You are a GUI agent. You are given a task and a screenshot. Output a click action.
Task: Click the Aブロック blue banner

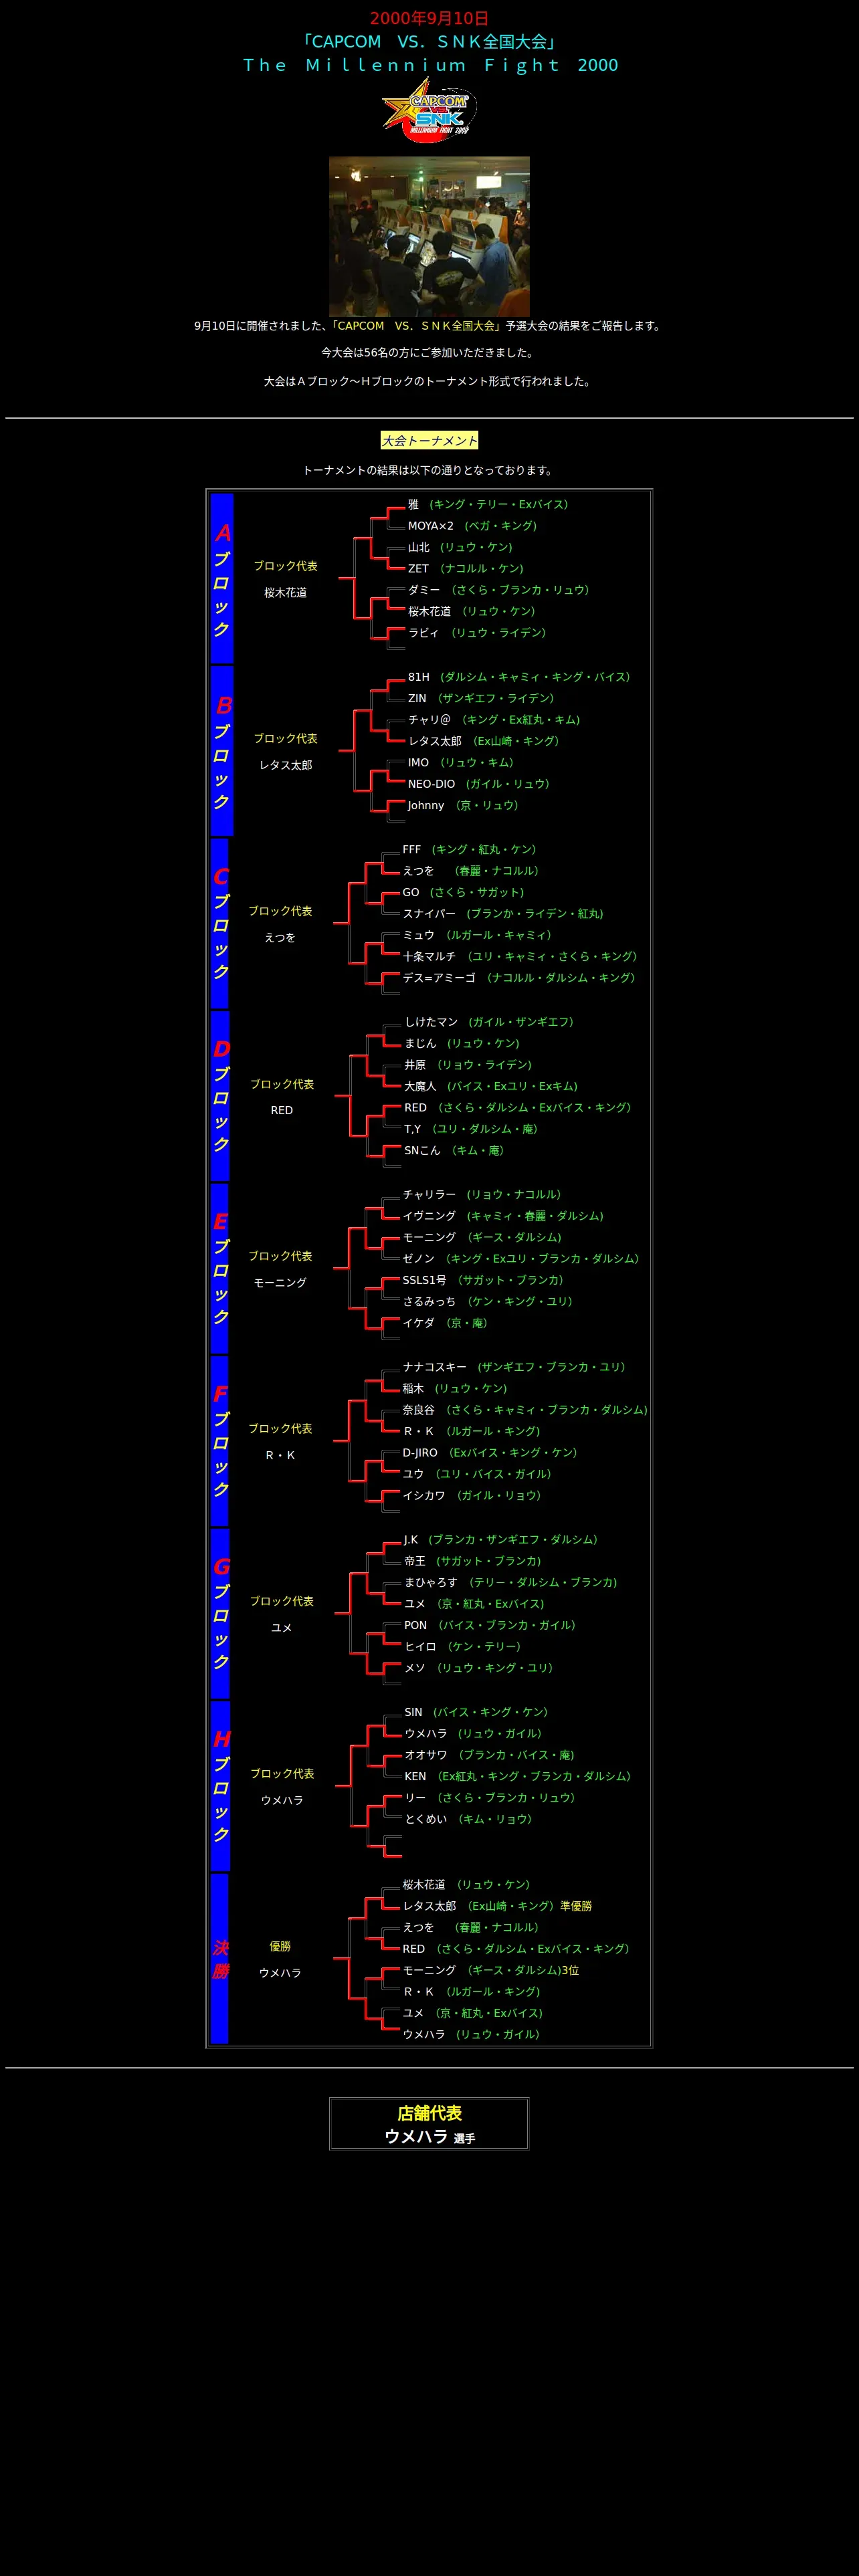[222, 579]
